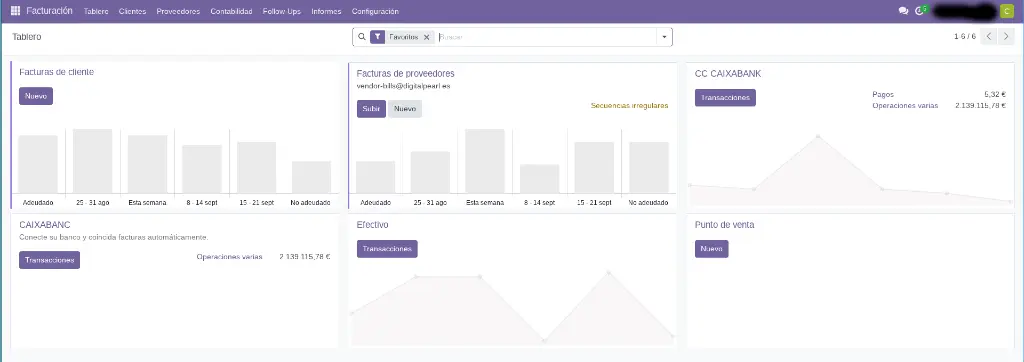Click Transacciones in Efectivo card
The height and width of the screenshot is (362, 1024).
pyautogui.click(x=387, y=249)
